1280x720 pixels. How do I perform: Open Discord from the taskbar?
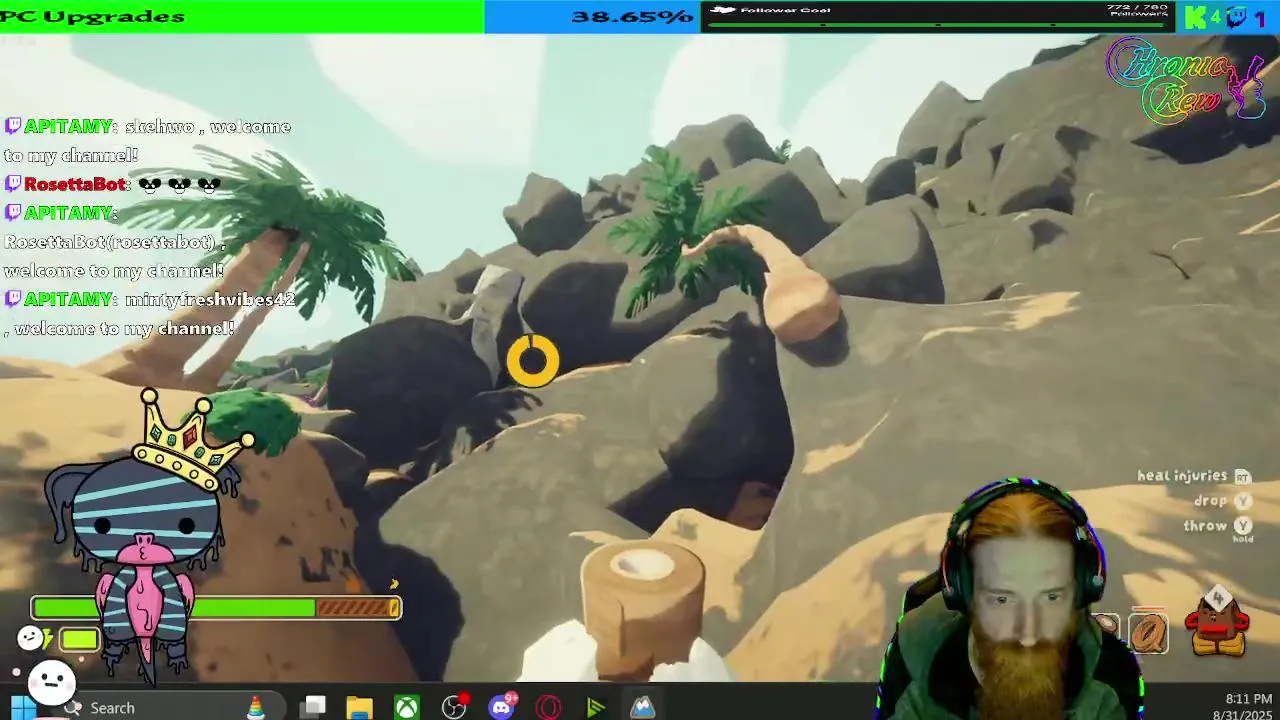(502, 707)
